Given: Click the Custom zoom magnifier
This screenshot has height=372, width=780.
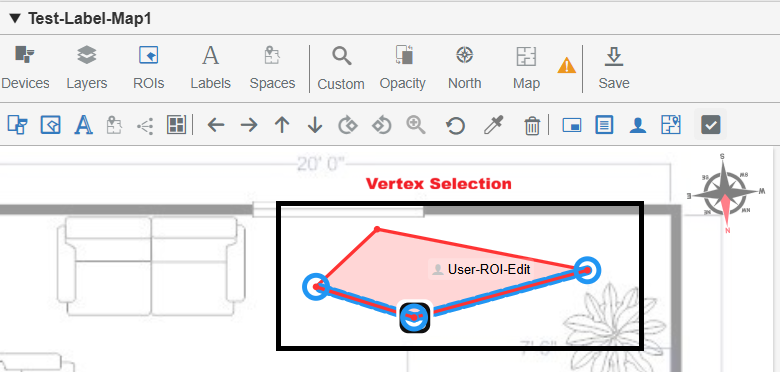Looking at the screenshot, I should (341, 68).
